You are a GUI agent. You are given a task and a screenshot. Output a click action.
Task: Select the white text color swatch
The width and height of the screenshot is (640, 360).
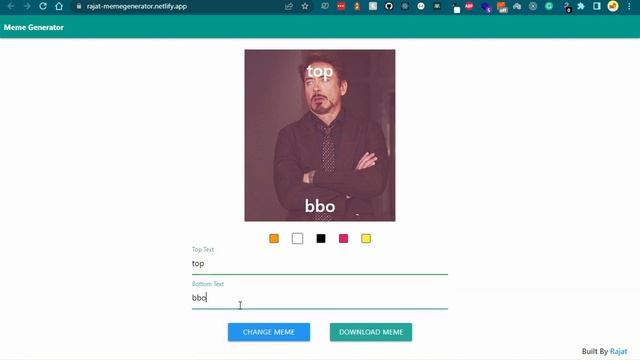298,238
